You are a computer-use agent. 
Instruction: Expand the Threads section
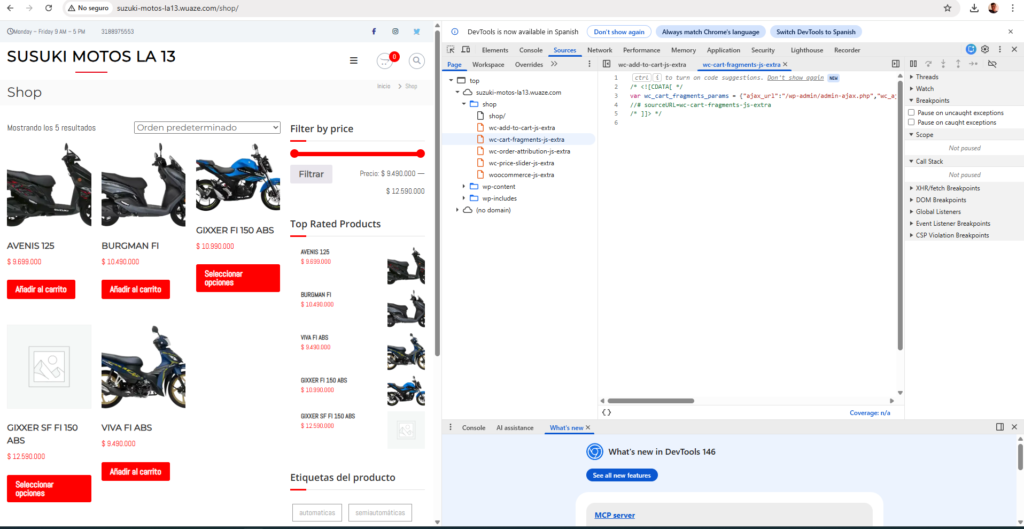tap(927, 77)
